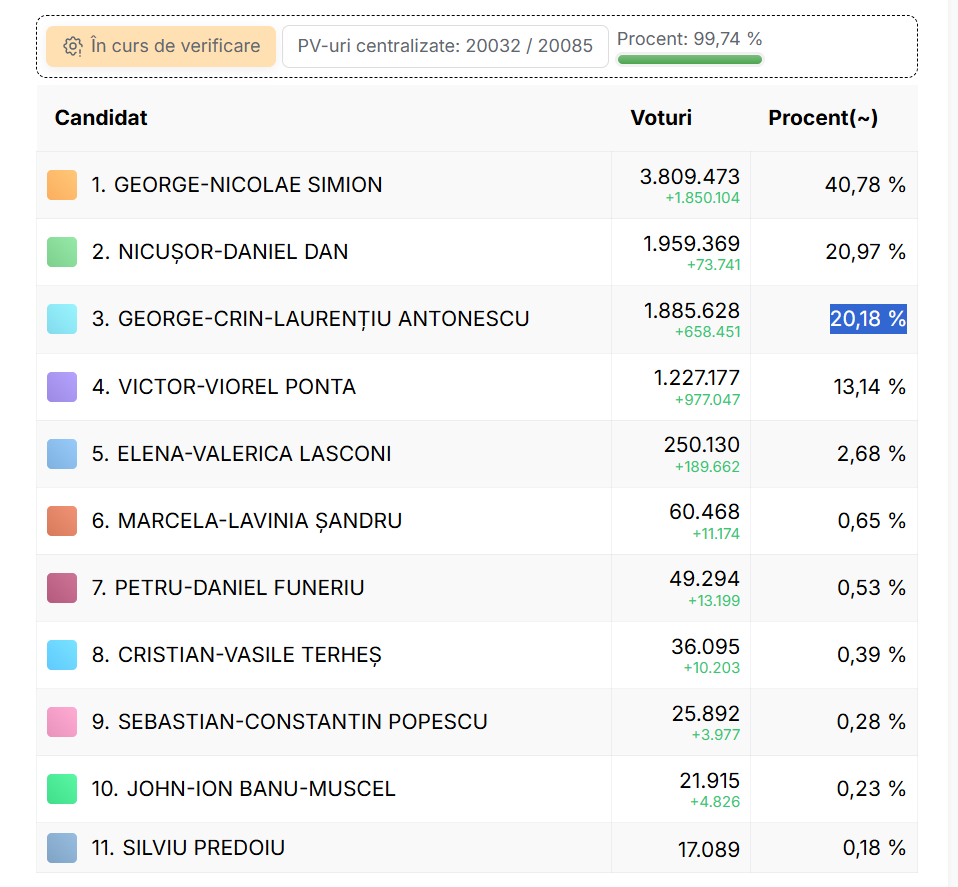Select candidate name Cristian-Vasile Terheș
Viewport: 958px width, 887px height.
click(x=249, y=655)
